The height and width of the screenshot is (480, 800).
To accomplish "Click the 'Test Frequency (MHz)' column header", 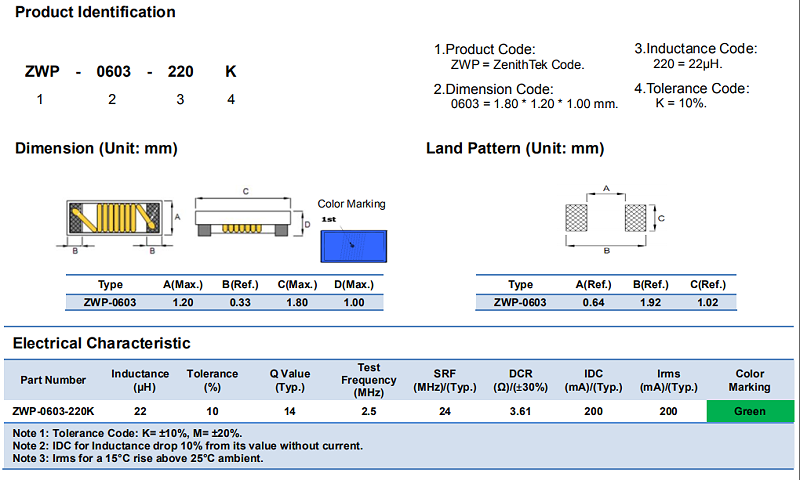I will tap(369, 380).
